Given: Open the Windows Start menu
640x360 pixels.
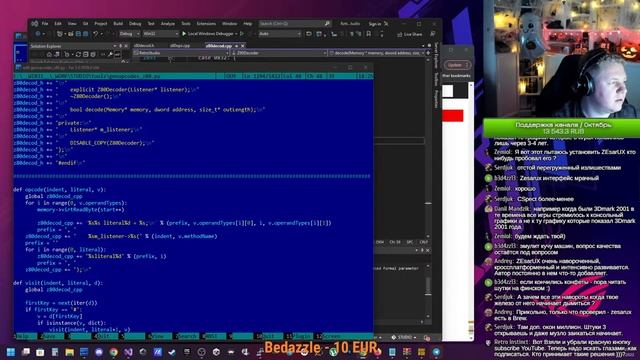Looking at the screenshot, I should (11, 352).
